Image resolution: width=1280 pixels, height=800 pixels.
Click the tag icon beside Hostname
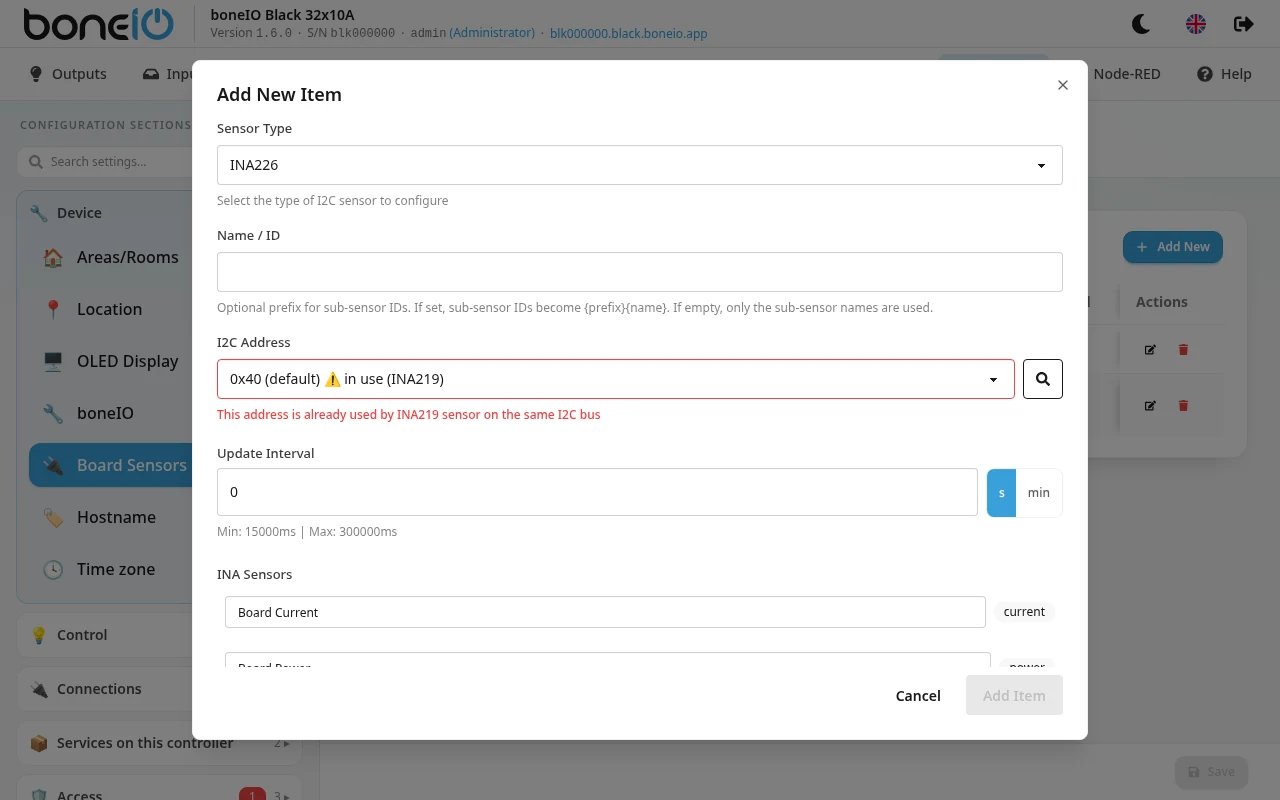click(53, 517)
